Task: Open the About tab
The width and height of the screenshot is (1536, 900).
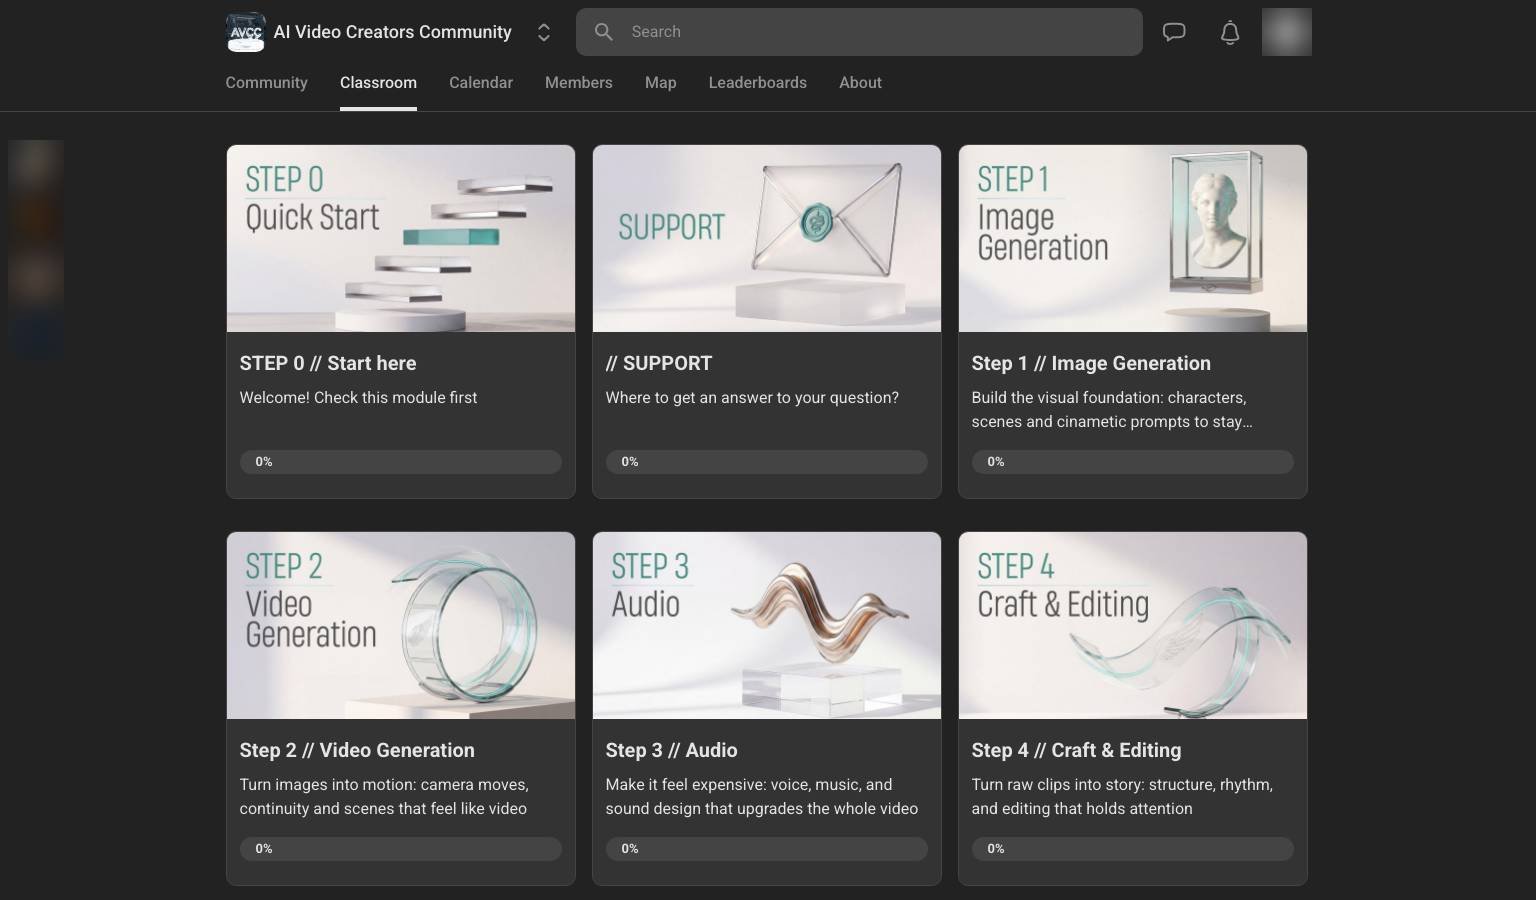Action: (860, 83)
